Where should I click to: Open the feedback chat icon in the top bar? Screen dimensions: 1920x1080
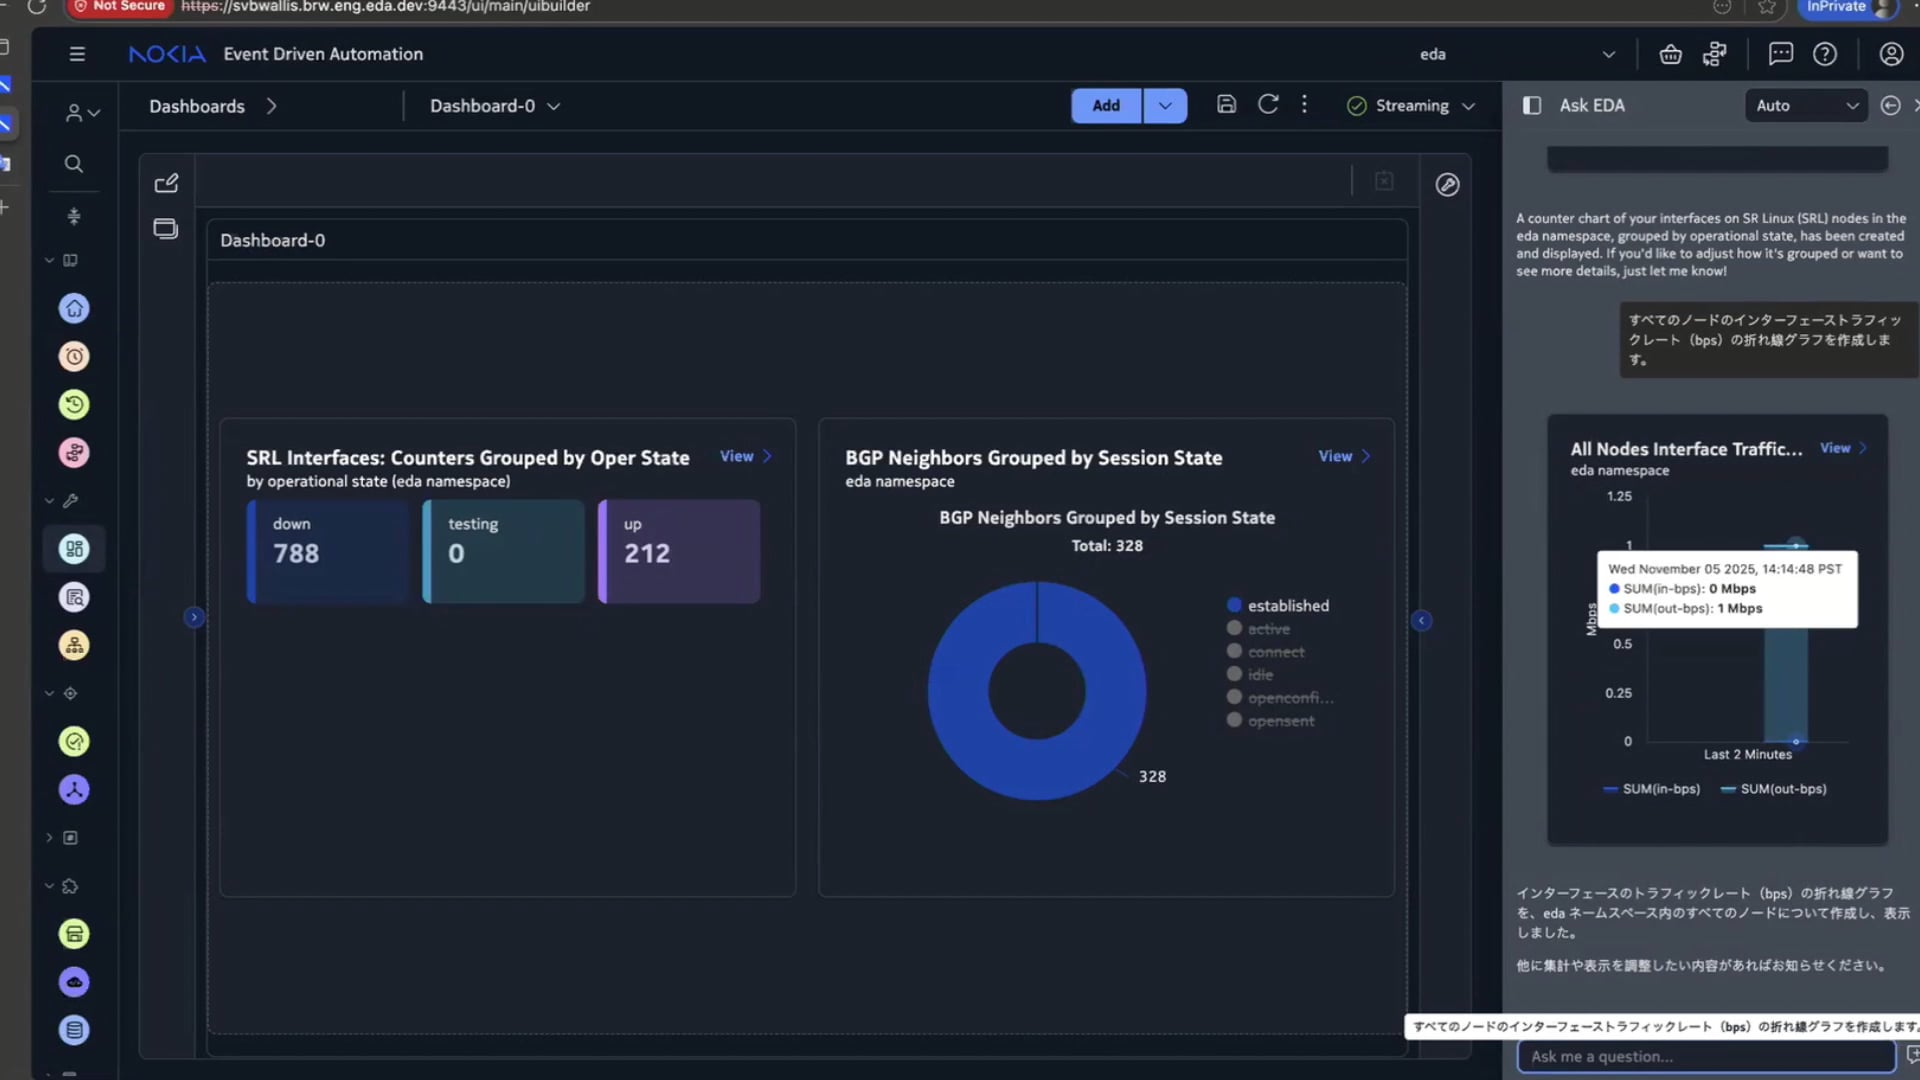pyautogui.click(x=1780, y=54)
